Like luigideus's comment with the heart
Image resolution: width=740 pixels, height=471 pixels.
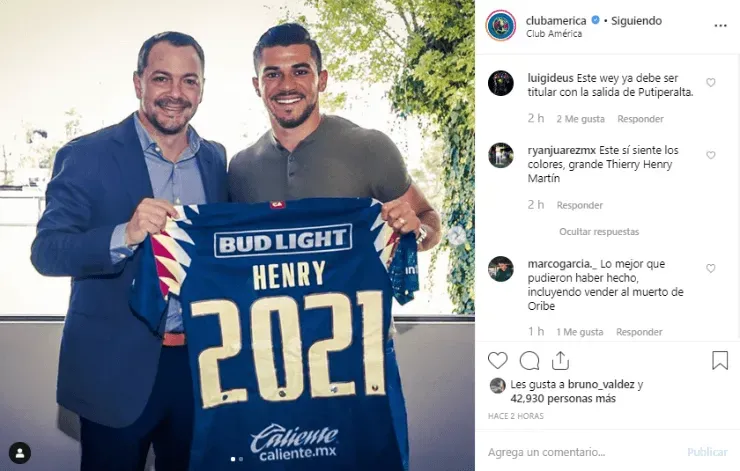[710, 83]
